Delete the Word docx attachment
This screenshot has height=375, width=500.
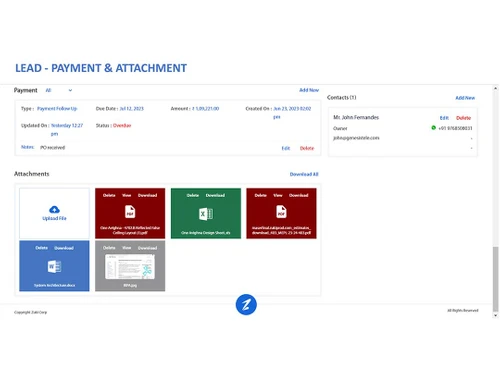(x=42, y=248)
